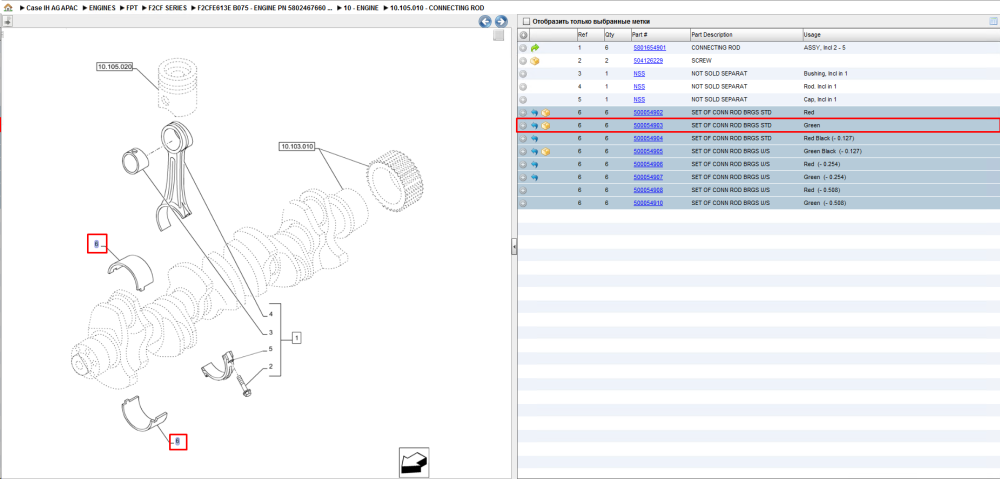Select 'Red Black (- 0.127)' usage cell
The image size is (1000, 479).
tap(829, 138)
